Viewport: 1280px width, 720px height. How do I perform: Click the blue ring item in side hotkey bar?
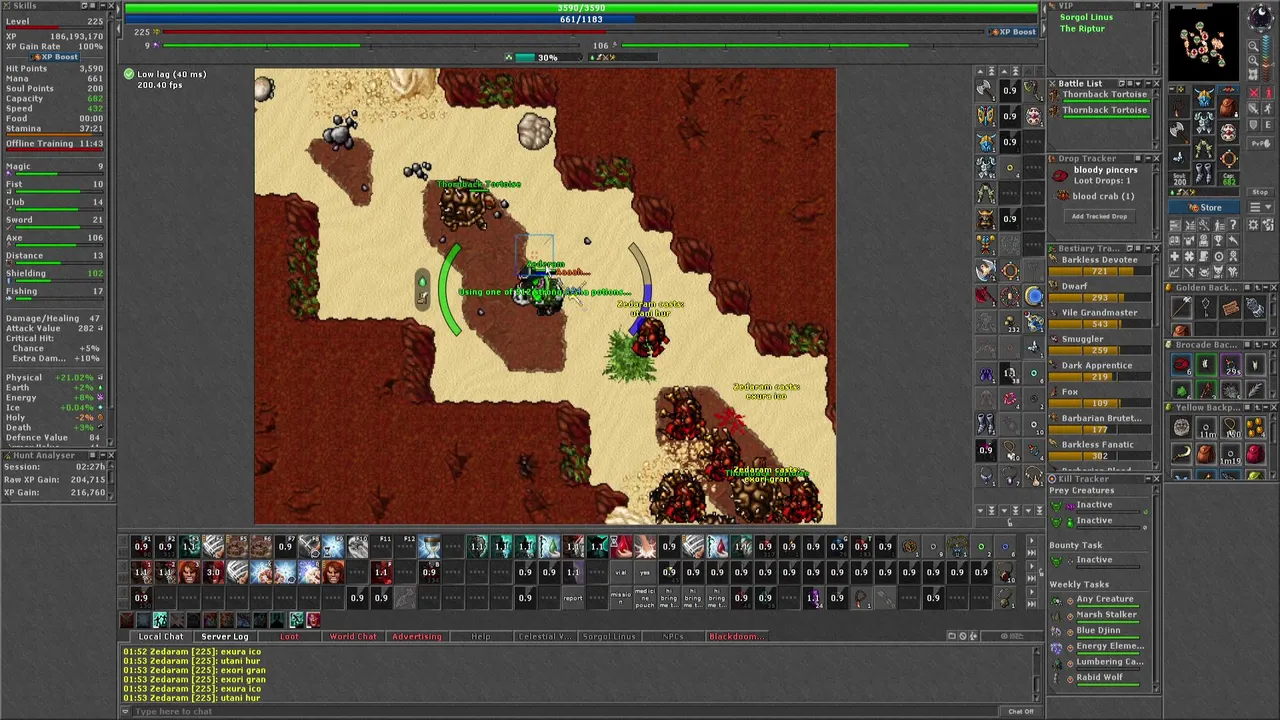(x=1033, y=295)
